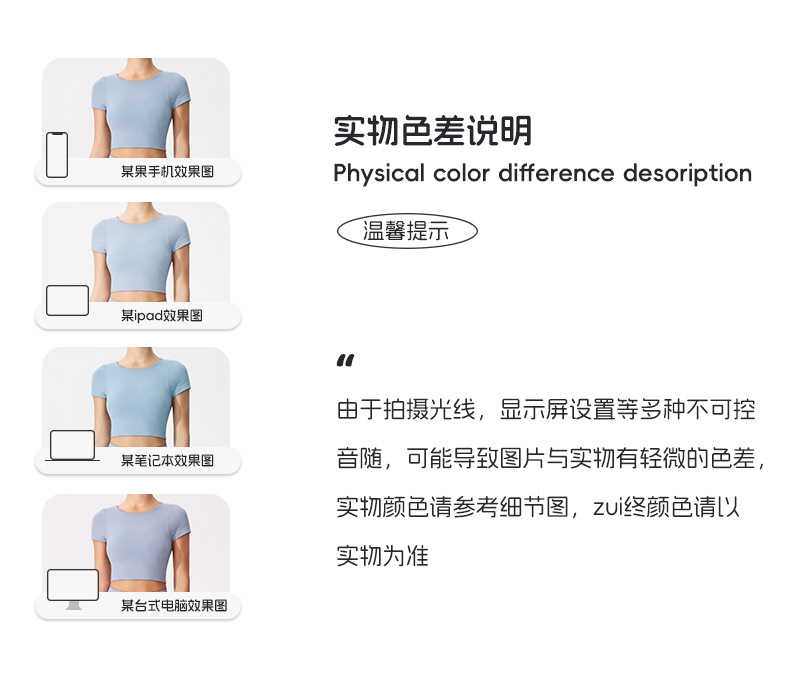
Task: Open the iPad preview shirt thumbnail
Action: coord(136,252)
